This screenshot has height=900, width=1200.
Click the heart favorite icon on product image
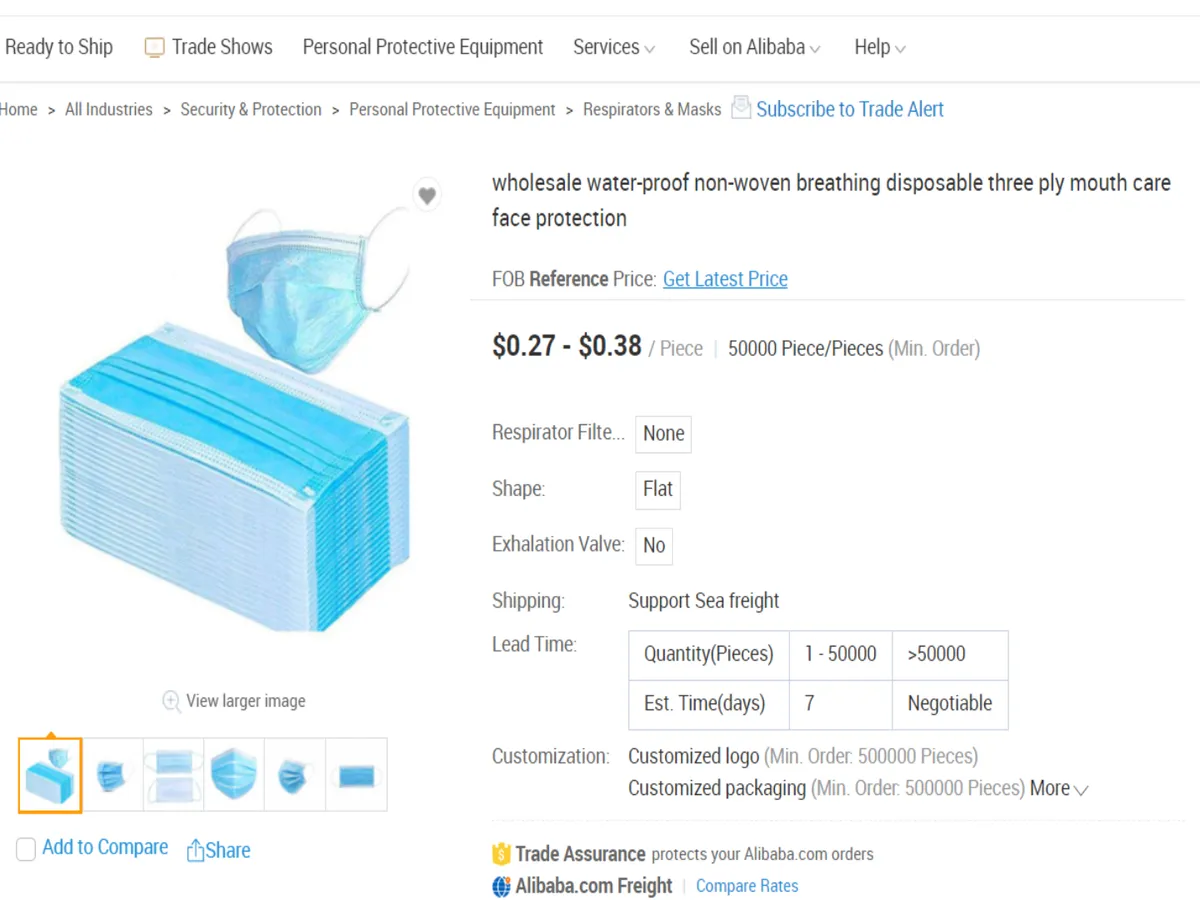(427, 196)
